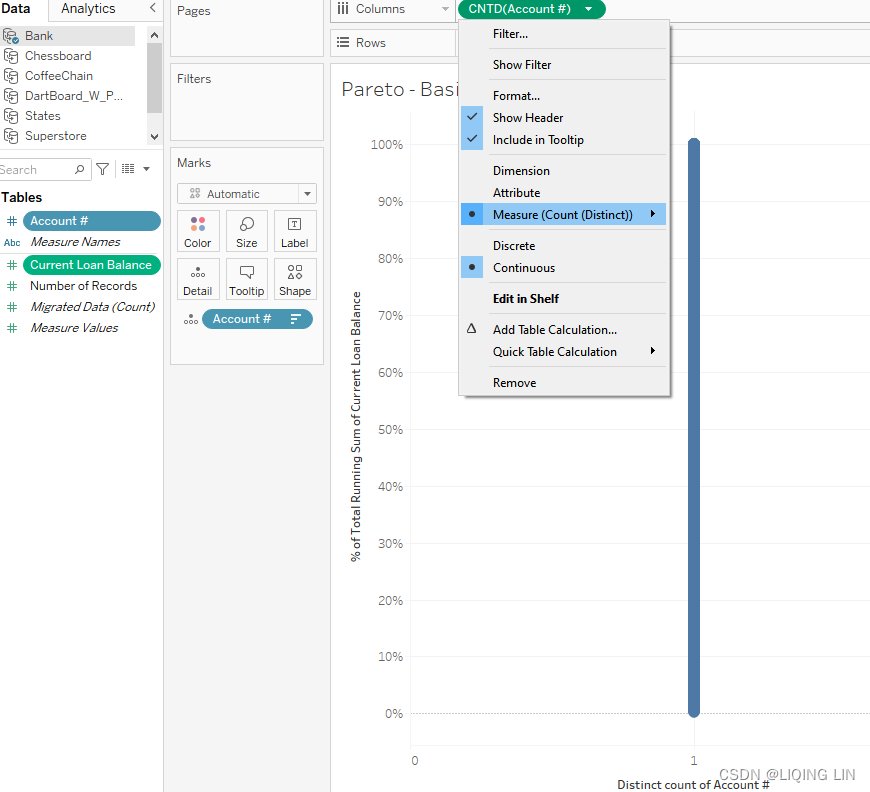Select the Measure Names field
The width and height of the screenshot is (870, 792).
pos(75,242)
